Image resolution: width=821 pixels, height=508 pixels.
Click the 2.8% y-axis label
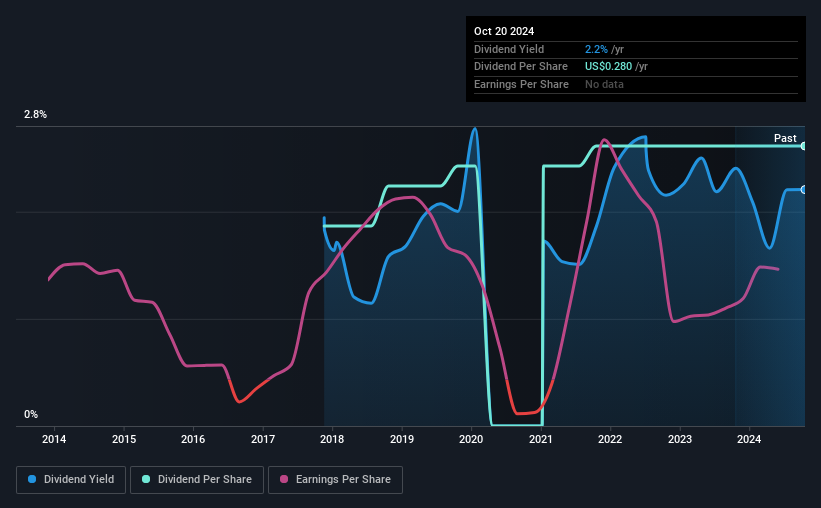tap(35, 115)
